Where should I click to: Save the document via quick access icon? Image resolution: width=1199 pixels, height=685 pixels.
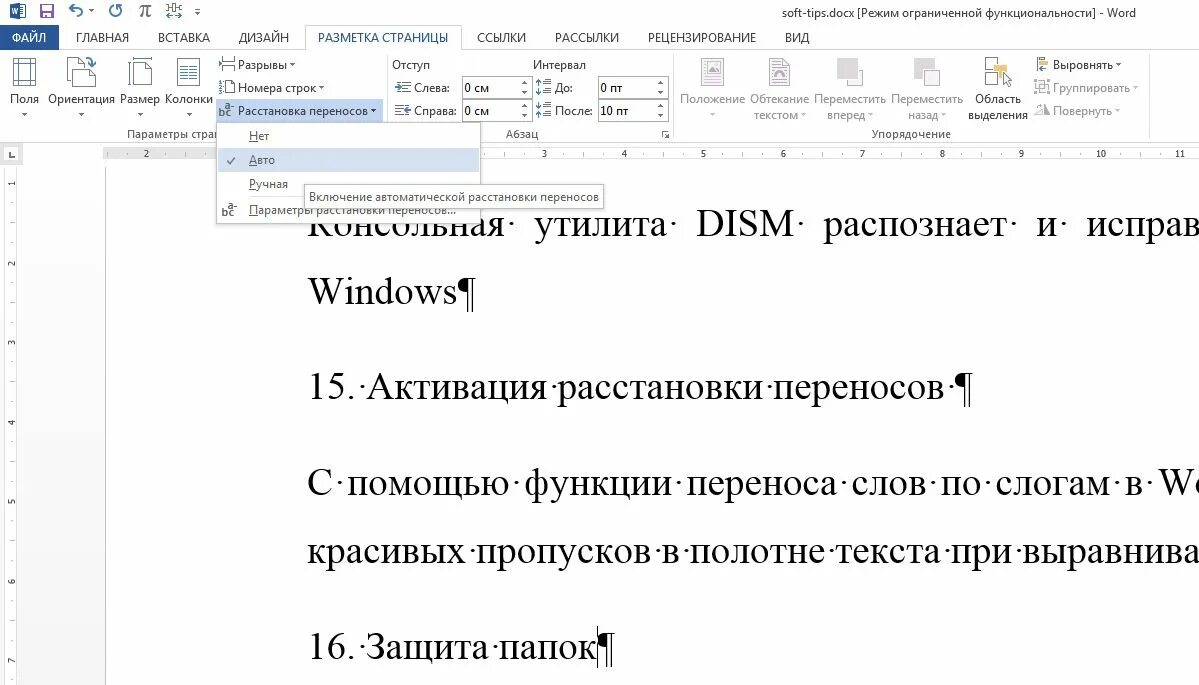47,11
